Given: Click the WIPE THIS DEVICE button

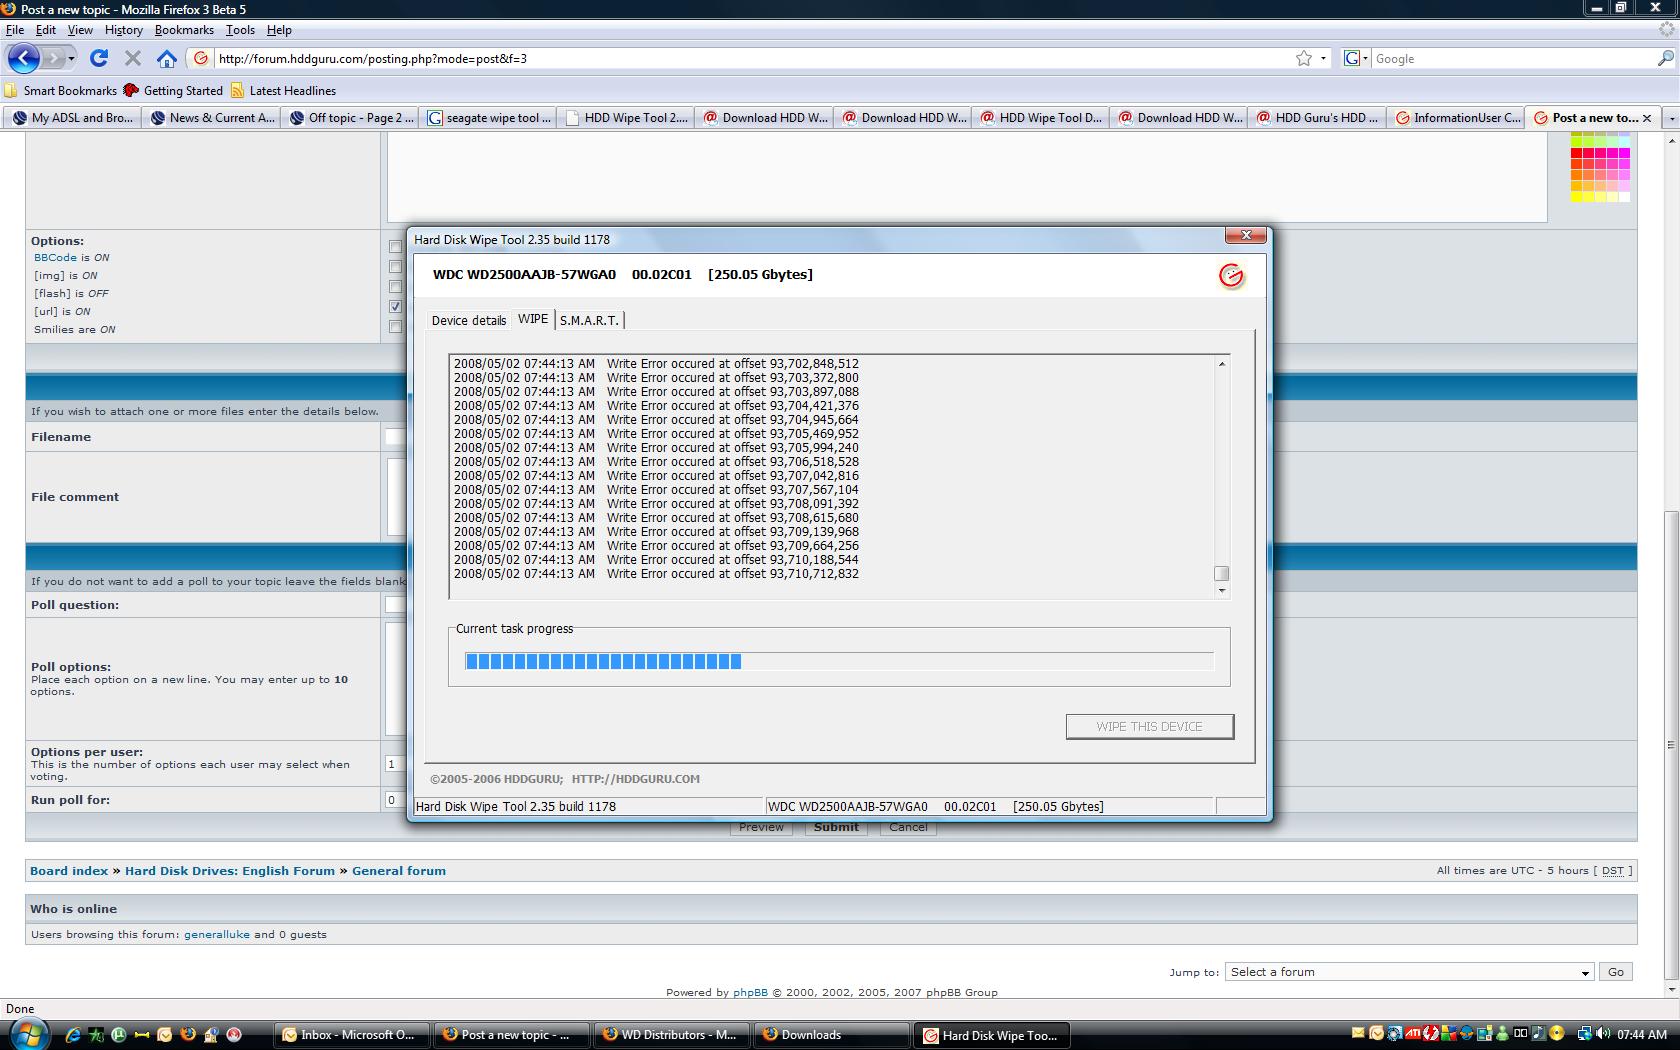Looking at the screenshot, I should tap(1150, 727).
